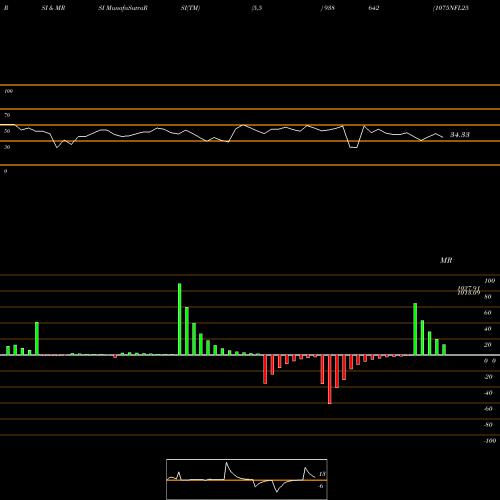Click the 70 level label on RSI scale

[x=7, y=115]
